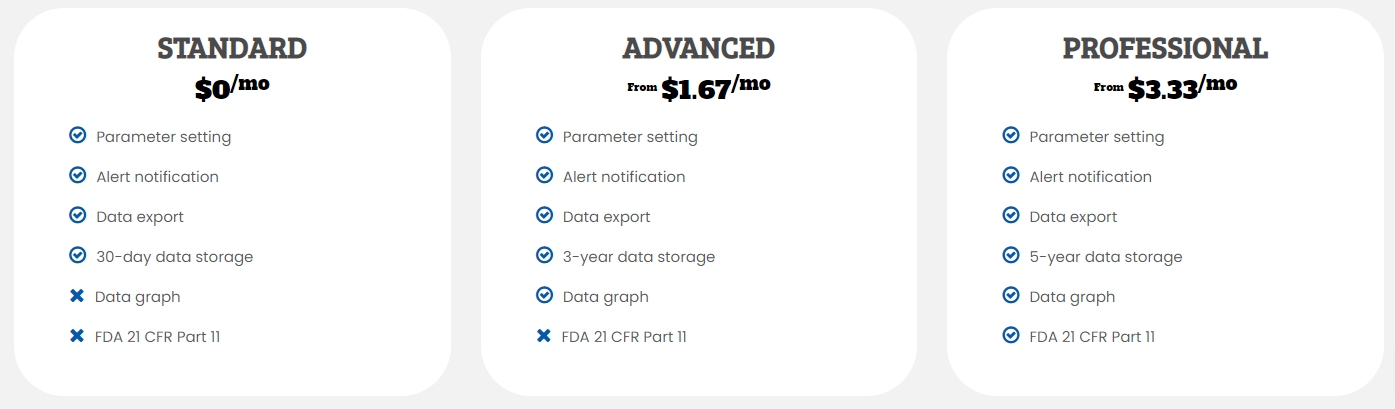Click the $1.67/mo price in Advanced
1395x409 pixels.
tap(716, 87)
